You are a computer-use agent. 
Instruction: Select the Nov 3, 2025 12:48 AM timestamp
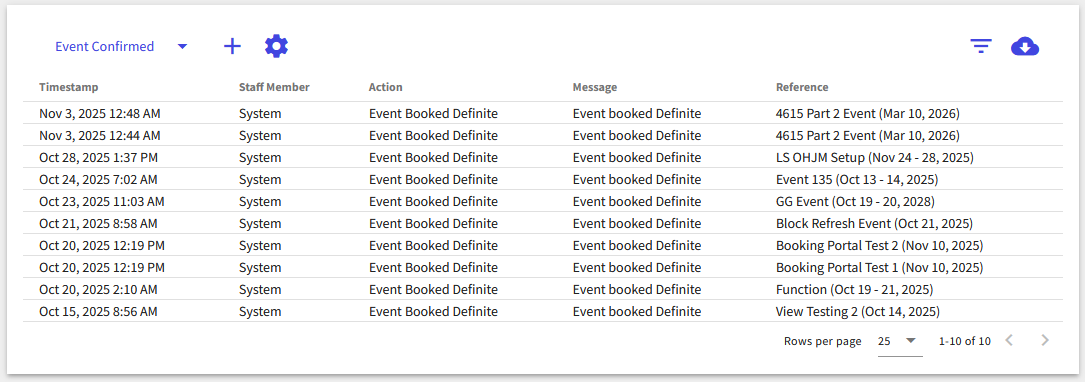tap(100, 113)
